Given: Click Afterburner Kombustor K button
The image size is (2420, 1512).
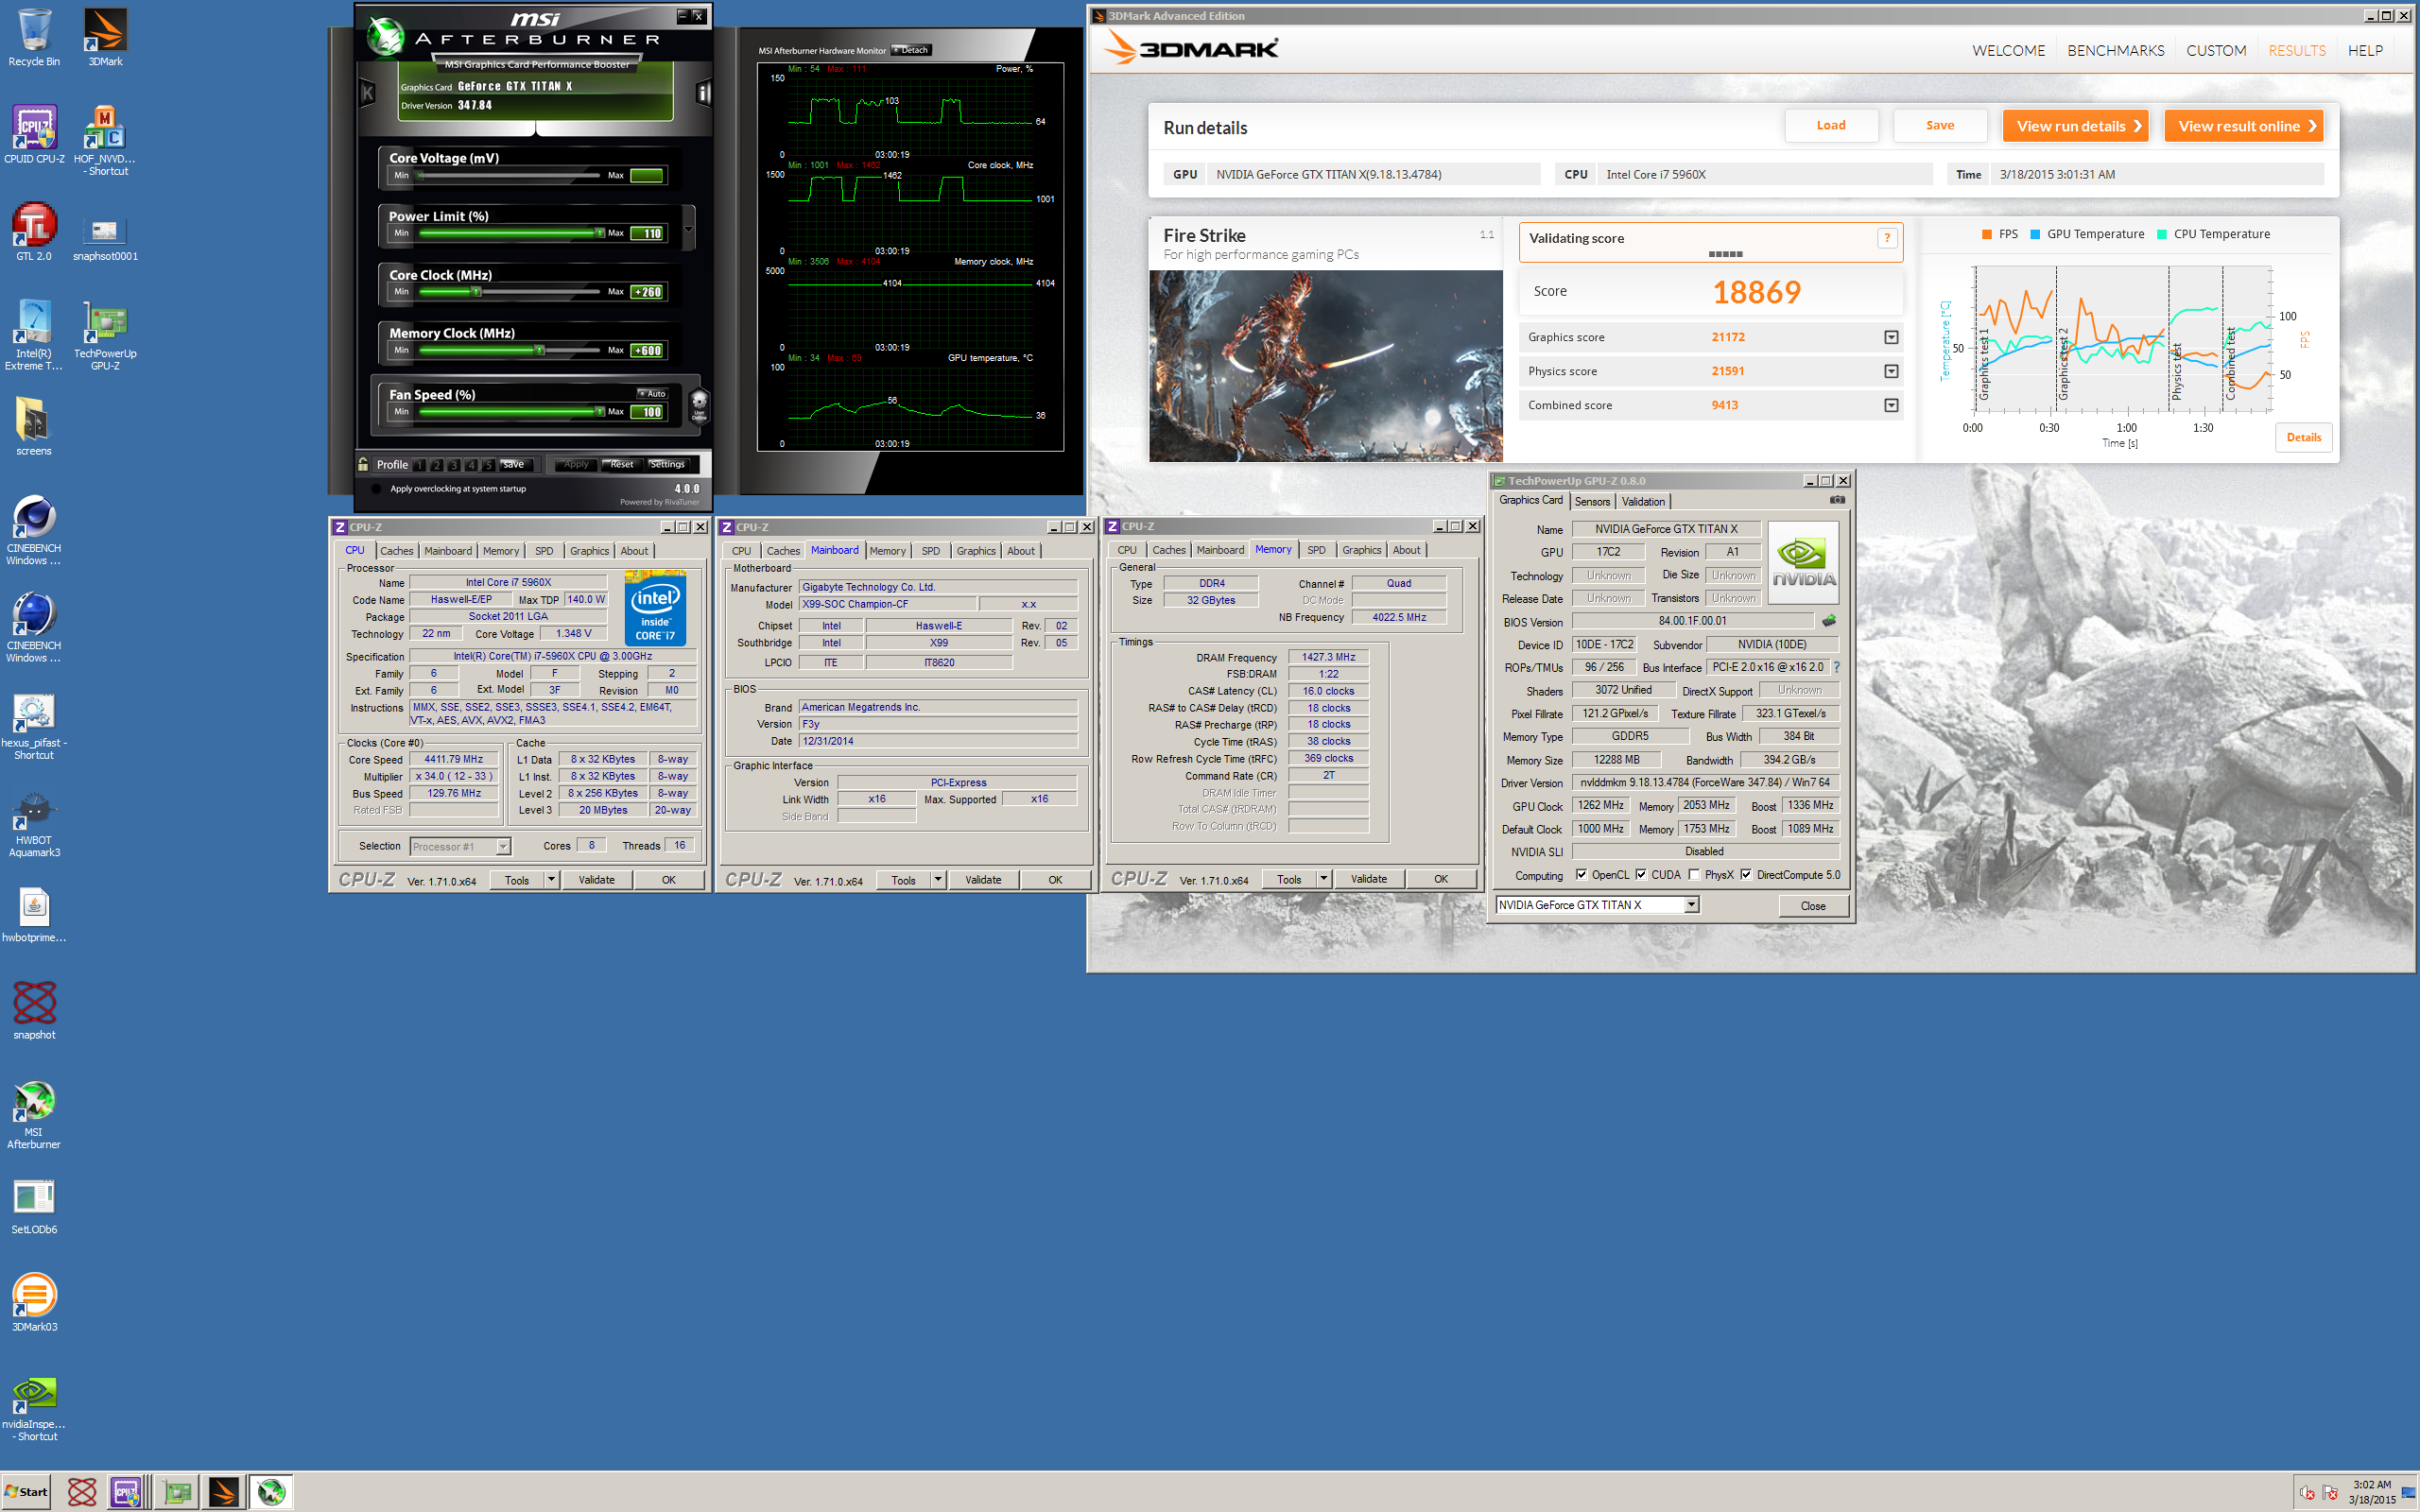Looking at the screenshot, I should pyautogui.click(x=367, y=94).
